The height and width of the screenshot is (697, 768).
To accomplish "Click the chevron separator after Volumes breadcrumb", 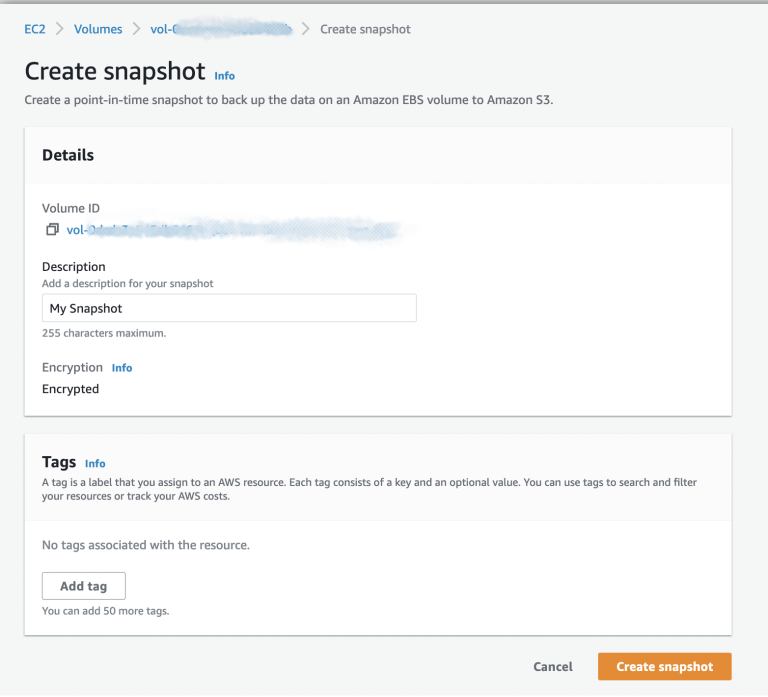I will click(136, 29).
